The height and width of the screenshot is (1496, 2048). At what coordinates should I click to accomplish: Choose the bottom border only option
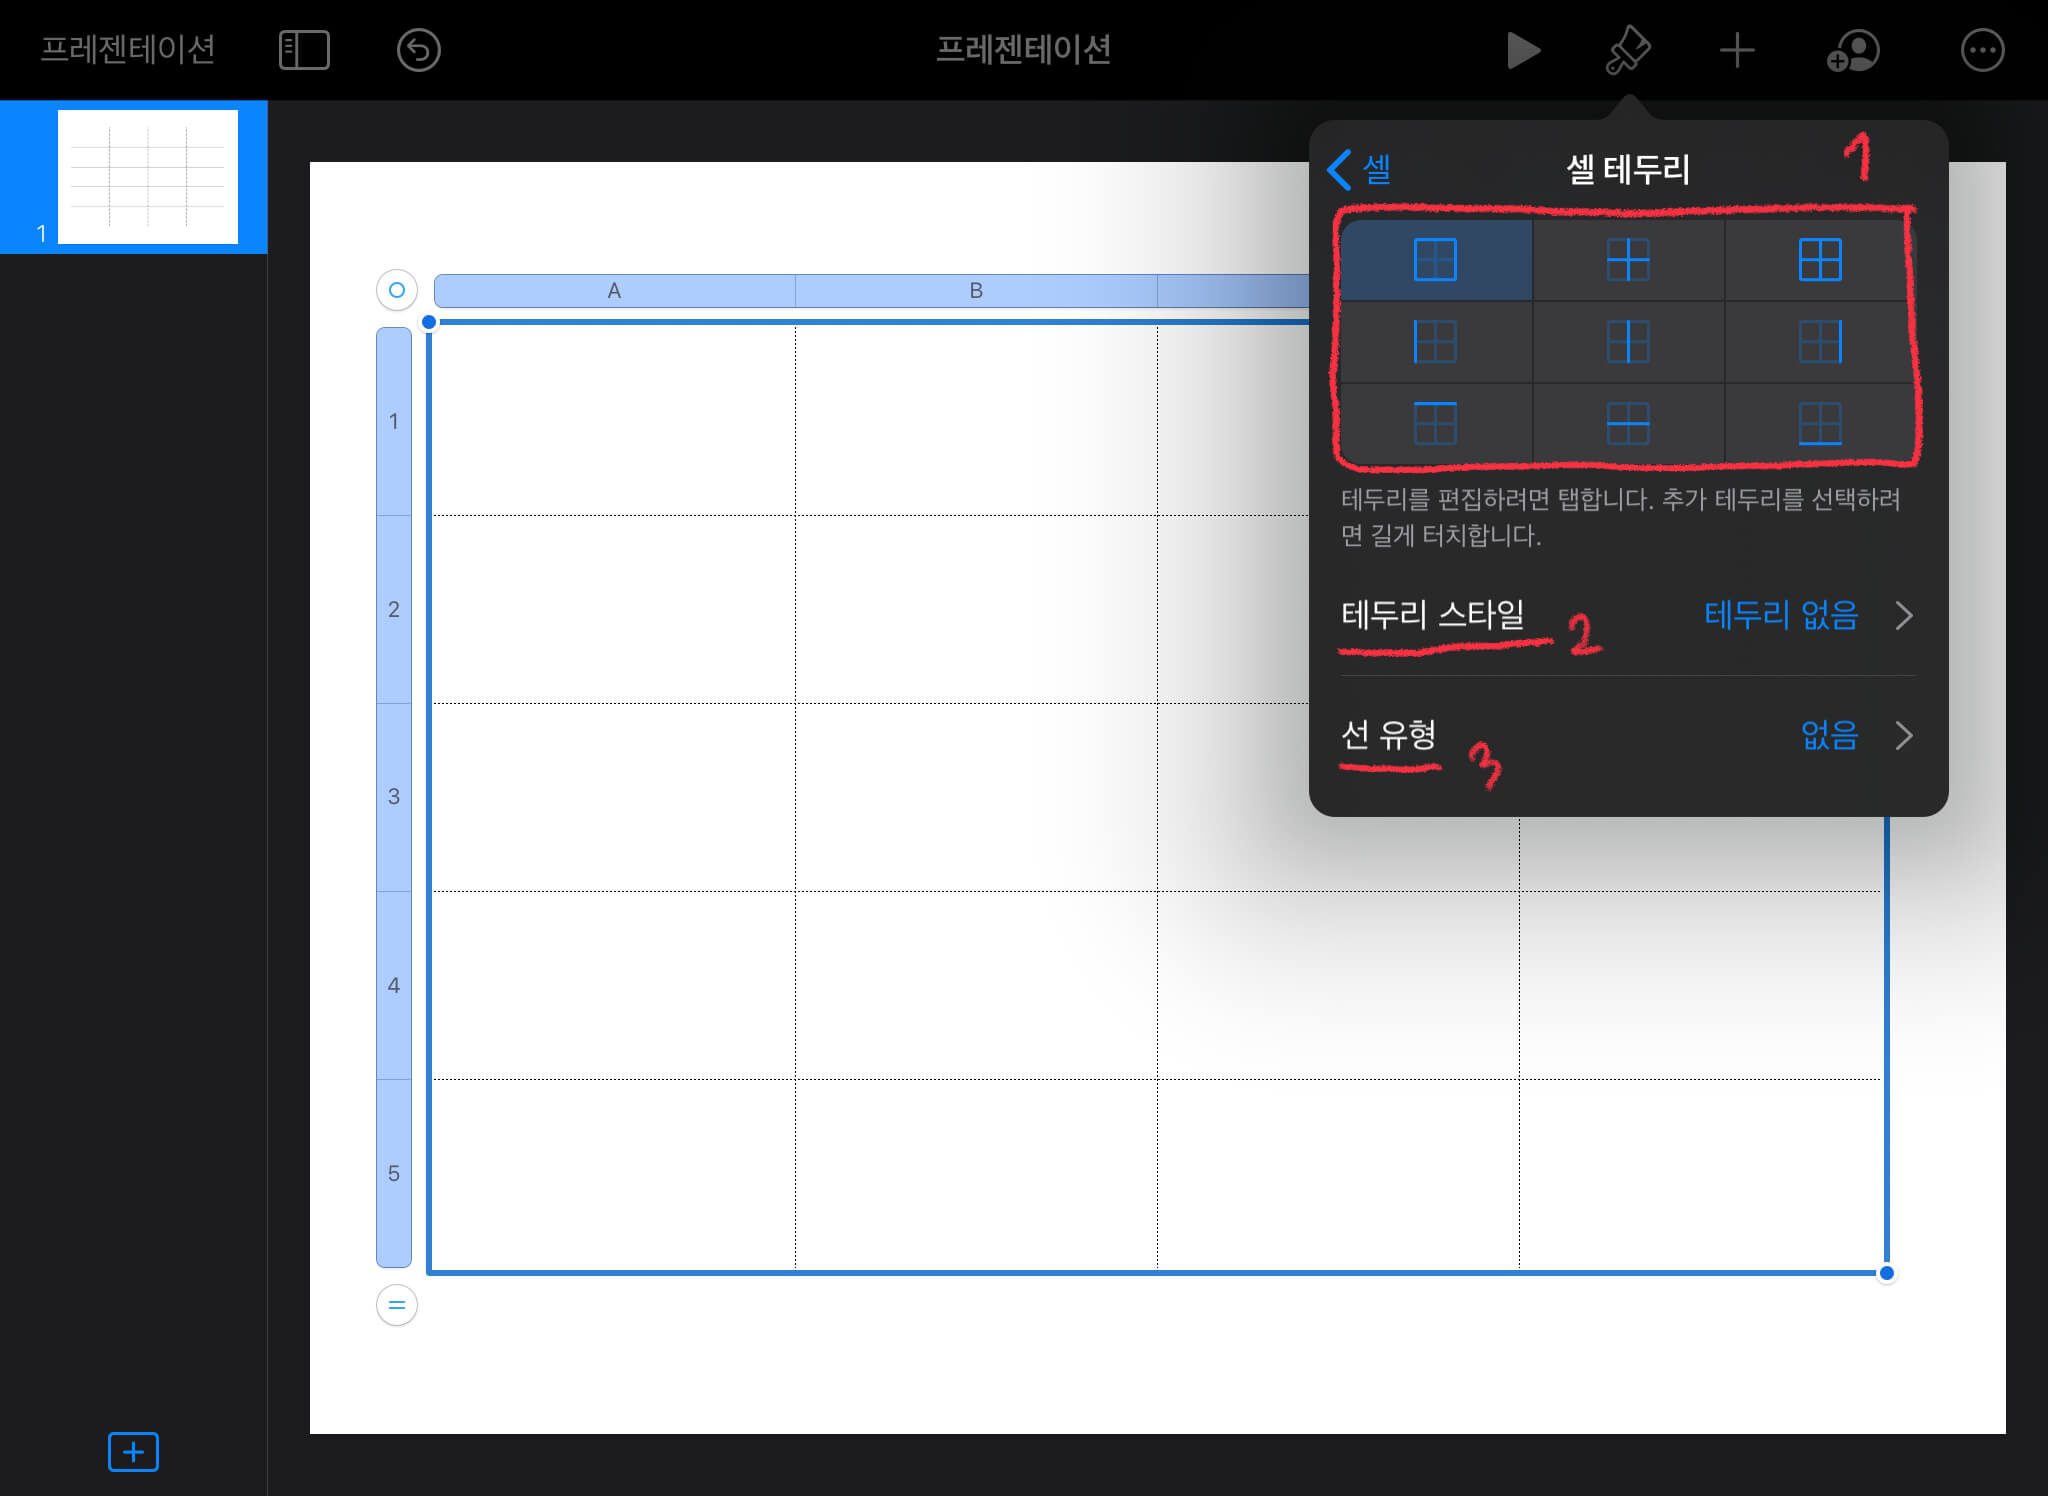click(x=1819, y=423)
